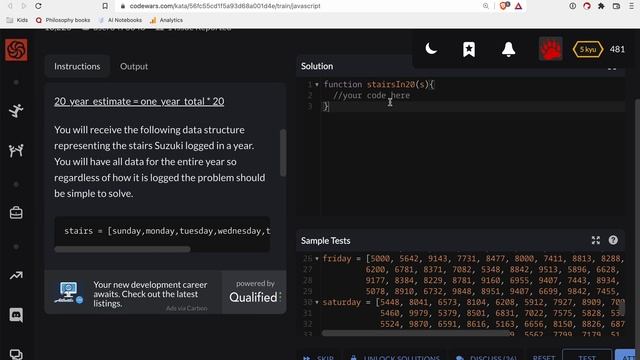Click the RESET button
Viewport: 640px width, 360px height.
coord(544,358)
